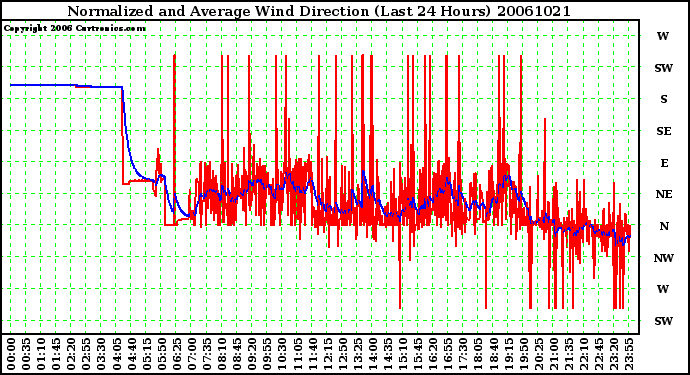Select the 'Copyright 2006 Cartronics.com' text
The height and width of the screenshot is (375, 690).
[x=74, y=29]
